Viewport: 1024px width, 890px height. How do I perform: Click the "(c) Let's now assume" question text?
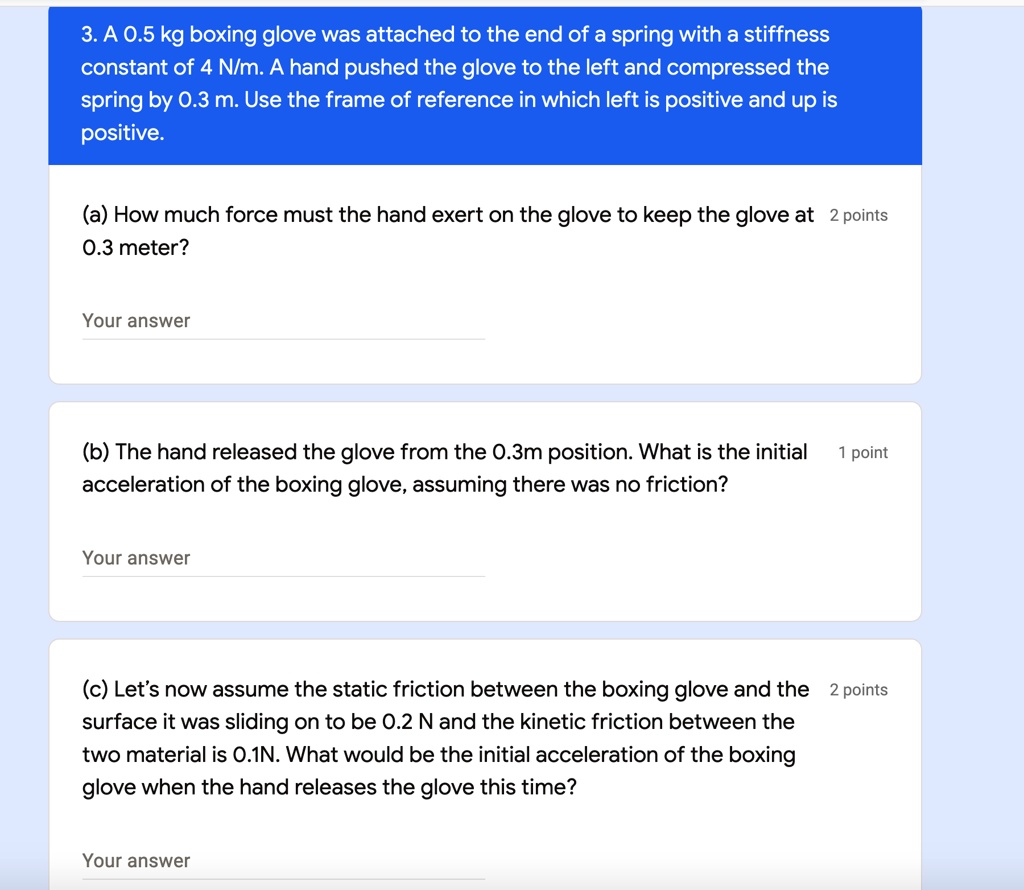coord(445,689)
